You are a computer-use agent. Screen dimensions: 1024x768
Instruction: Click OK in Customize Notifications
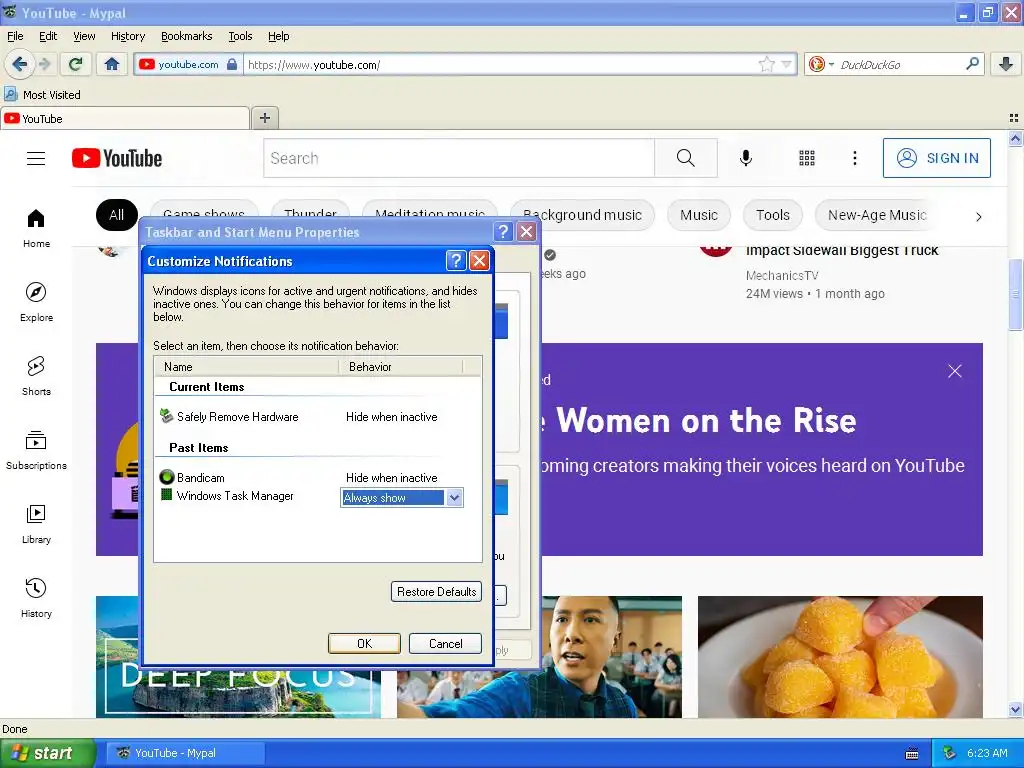tap(364, 643)
